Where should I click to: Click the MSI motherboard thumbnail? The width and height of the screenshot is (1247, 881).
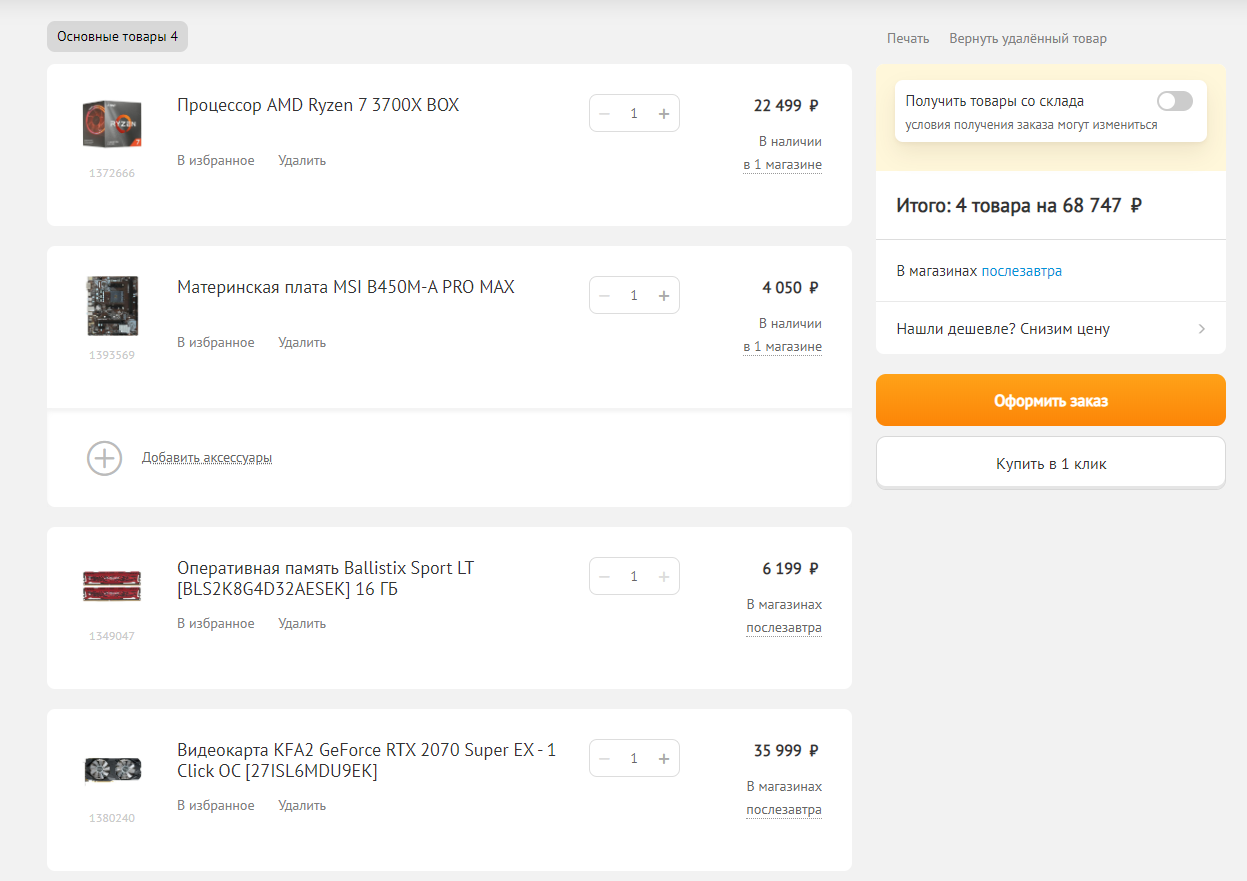click(x=112, y=305)
